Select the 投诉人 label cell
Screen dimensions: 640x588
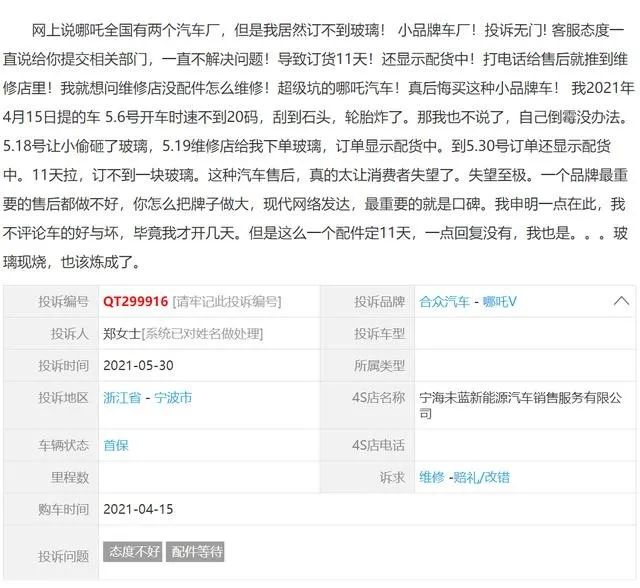(x=51, y=334)
